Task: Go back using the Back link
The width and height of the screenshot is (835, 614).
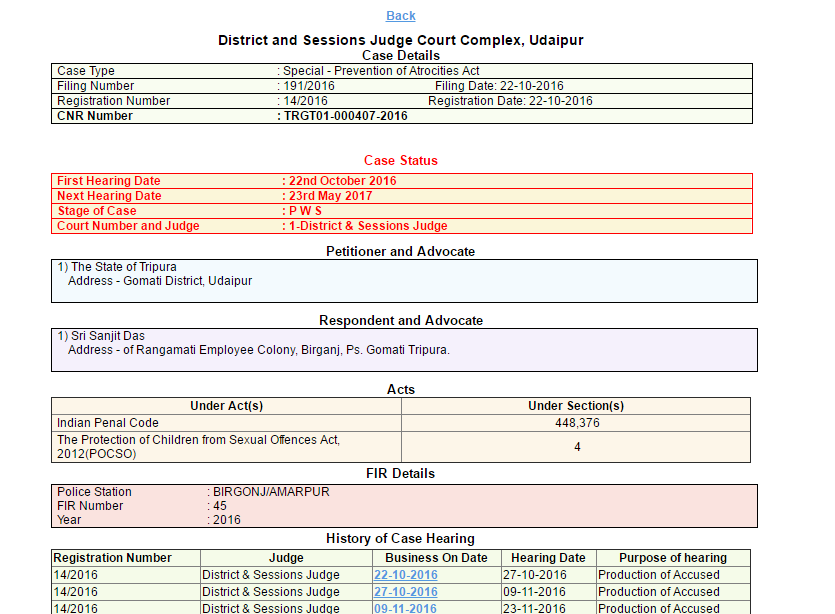Action: [400, 16]
